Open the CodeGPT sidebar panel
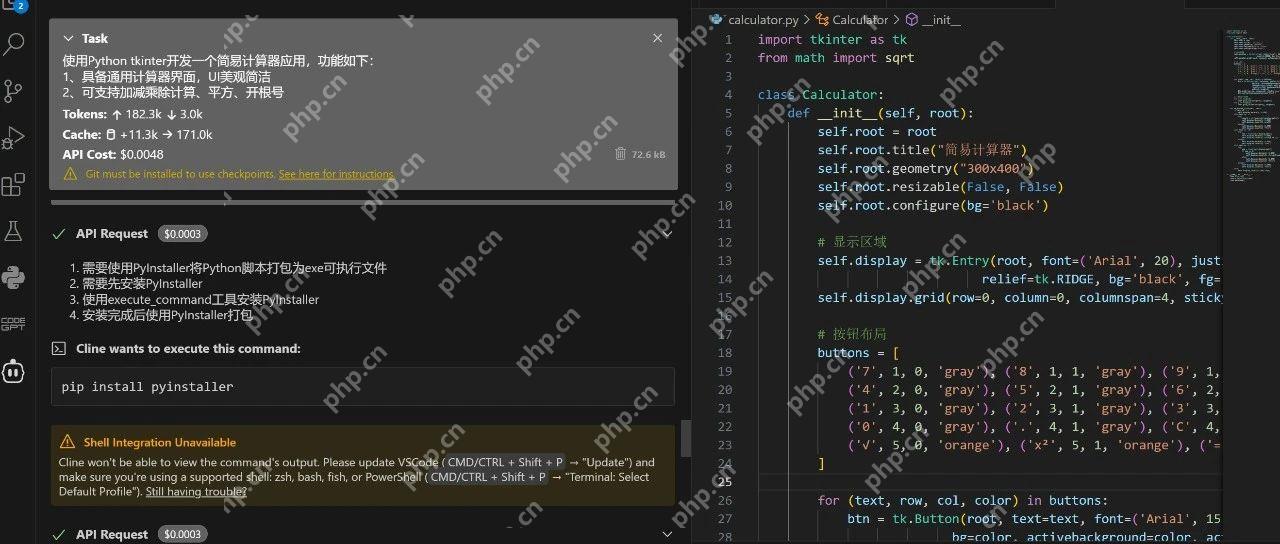Image resolution: width=1280 pixels, height=544 pixels. [14, 323]
